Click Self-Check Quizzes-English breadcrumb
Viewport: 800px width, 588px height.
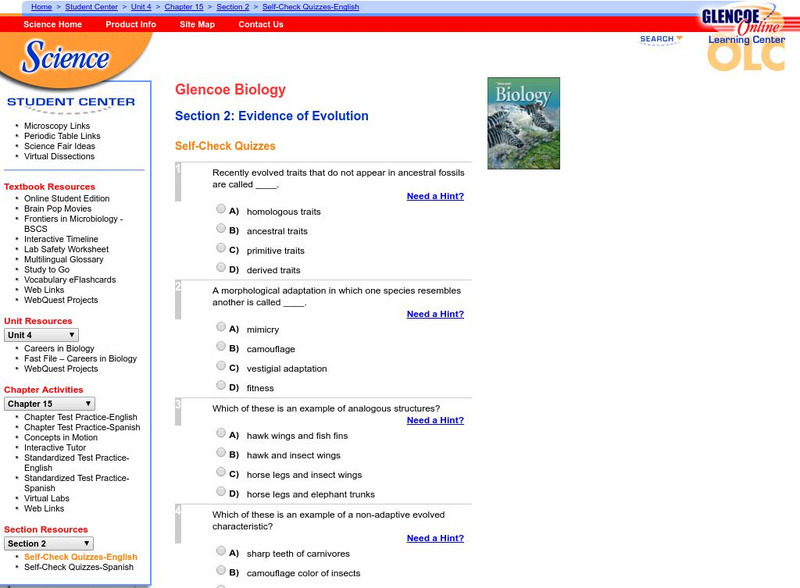311,7
